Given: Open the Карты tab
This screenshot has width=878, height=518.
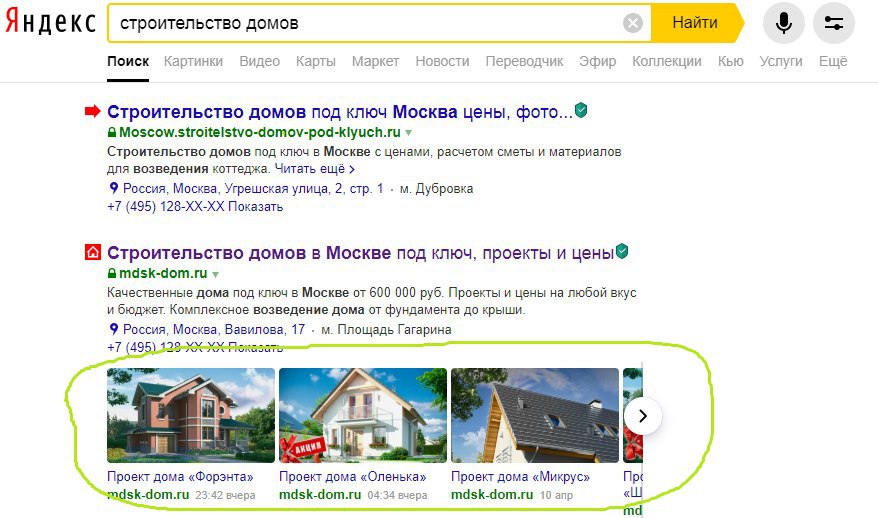Looking at the screenshot, I should tap(316, 62).
